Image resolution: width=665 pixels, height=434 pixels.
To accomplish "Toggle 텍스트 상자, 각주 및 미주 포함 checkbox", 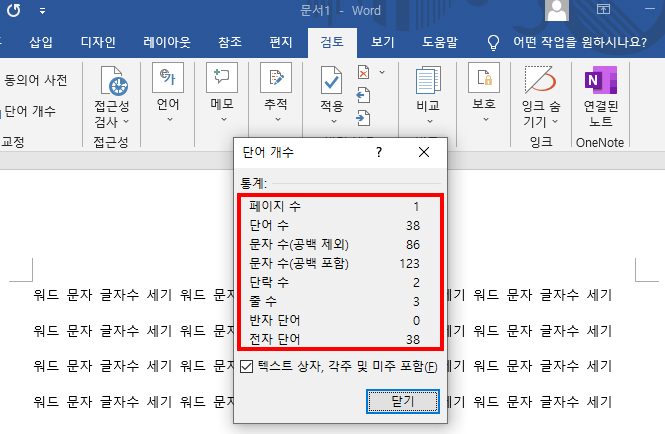I will pos(246,367).
